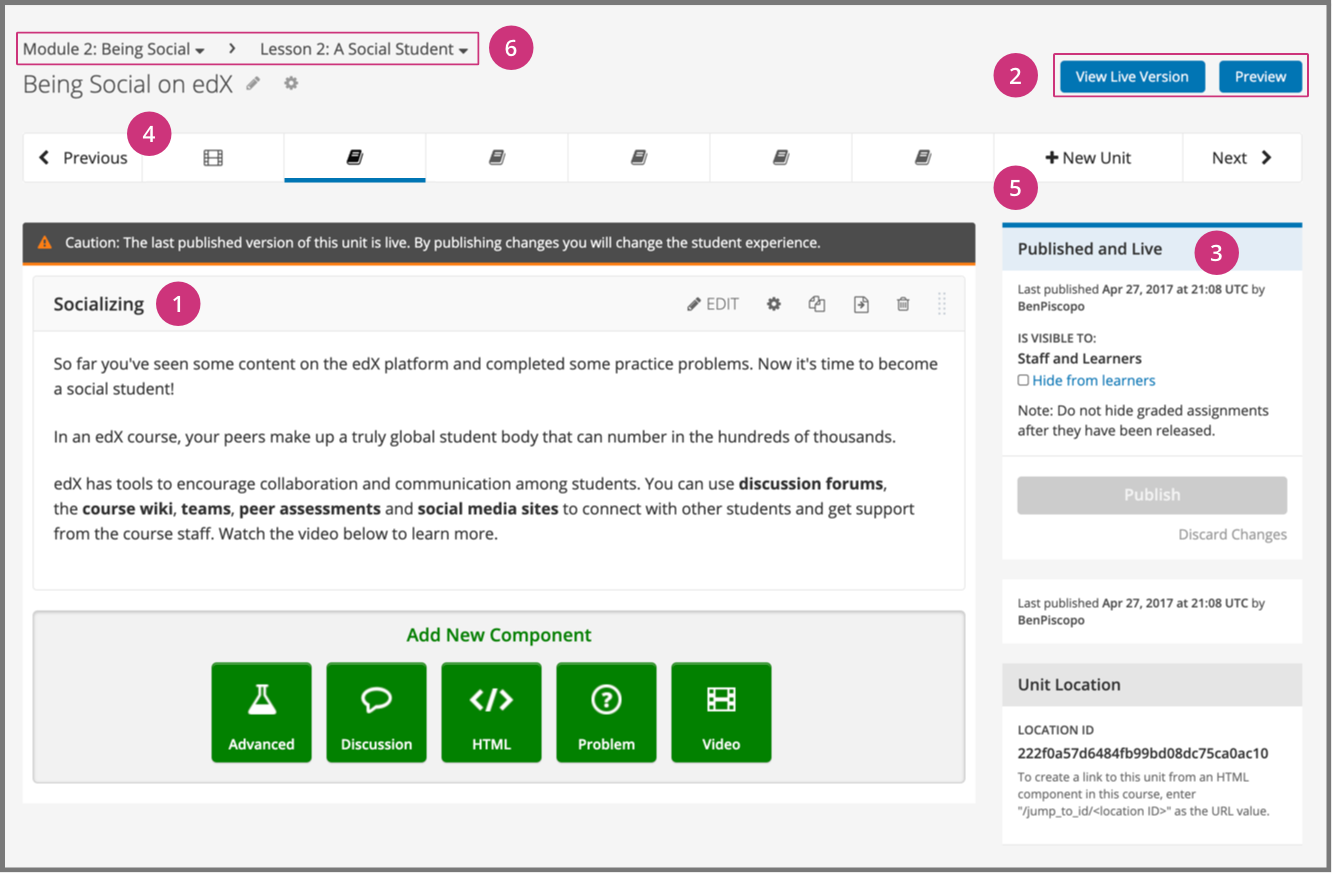1332x873 pixels.
Task: Expand Module 2: Being Social dropdown
Action: tap(114, 49)
